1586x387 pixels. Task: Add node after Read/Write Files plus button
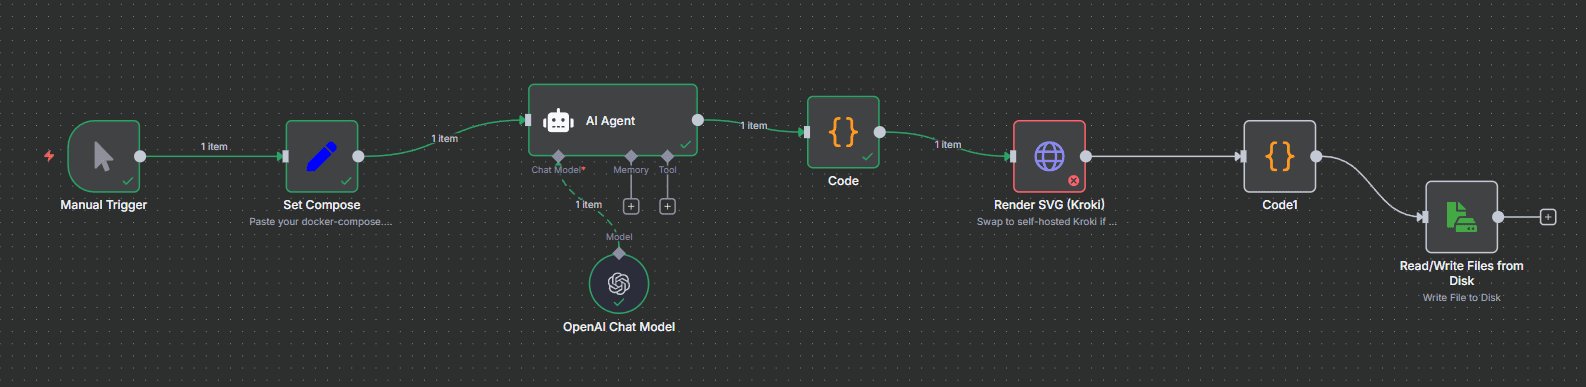[x=1548, y=217]
